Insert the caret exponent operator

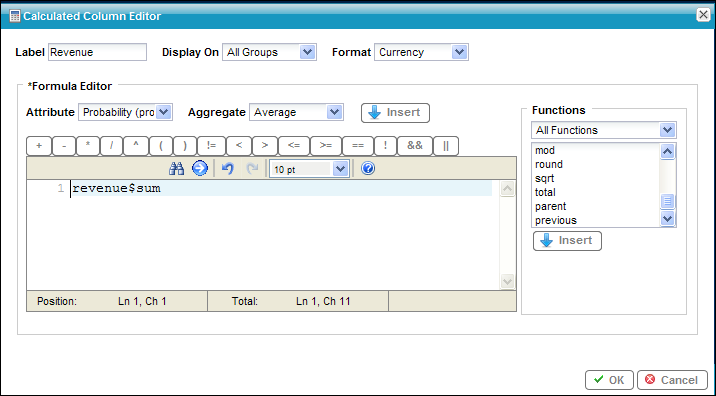pos(136,146)
